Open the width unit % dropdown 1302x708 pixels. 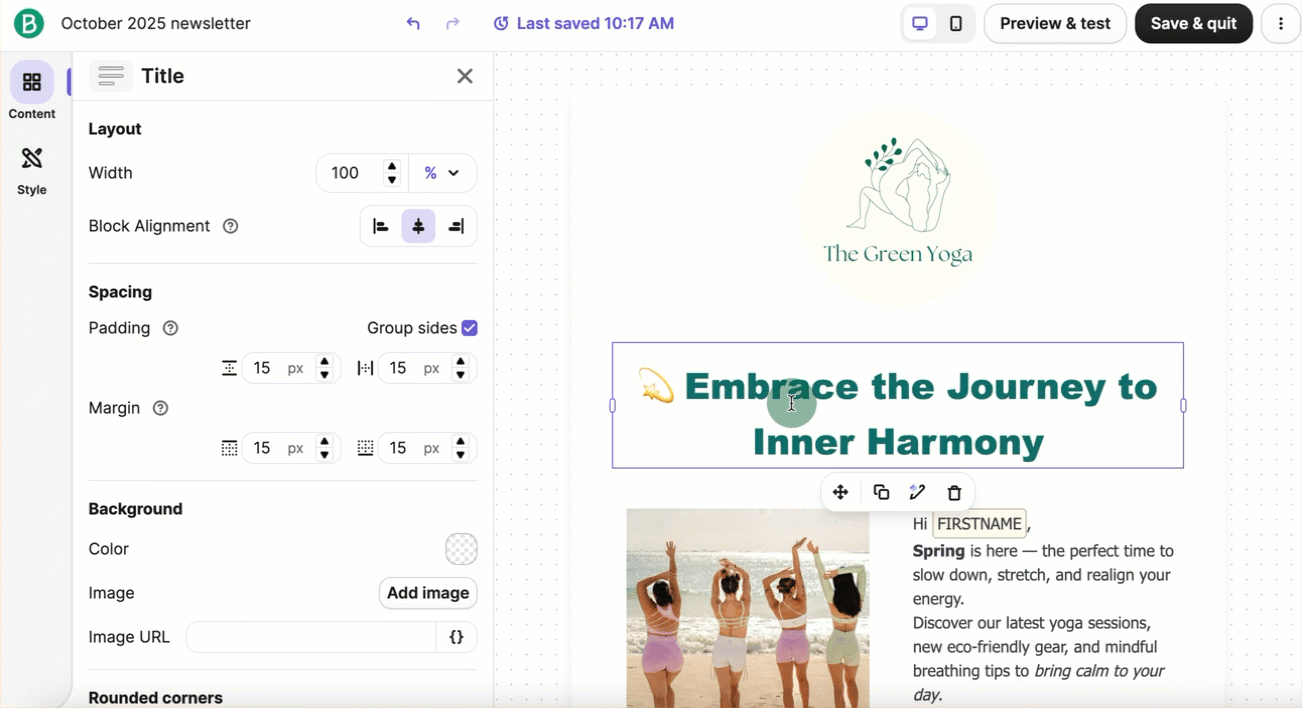pos(442,173)
